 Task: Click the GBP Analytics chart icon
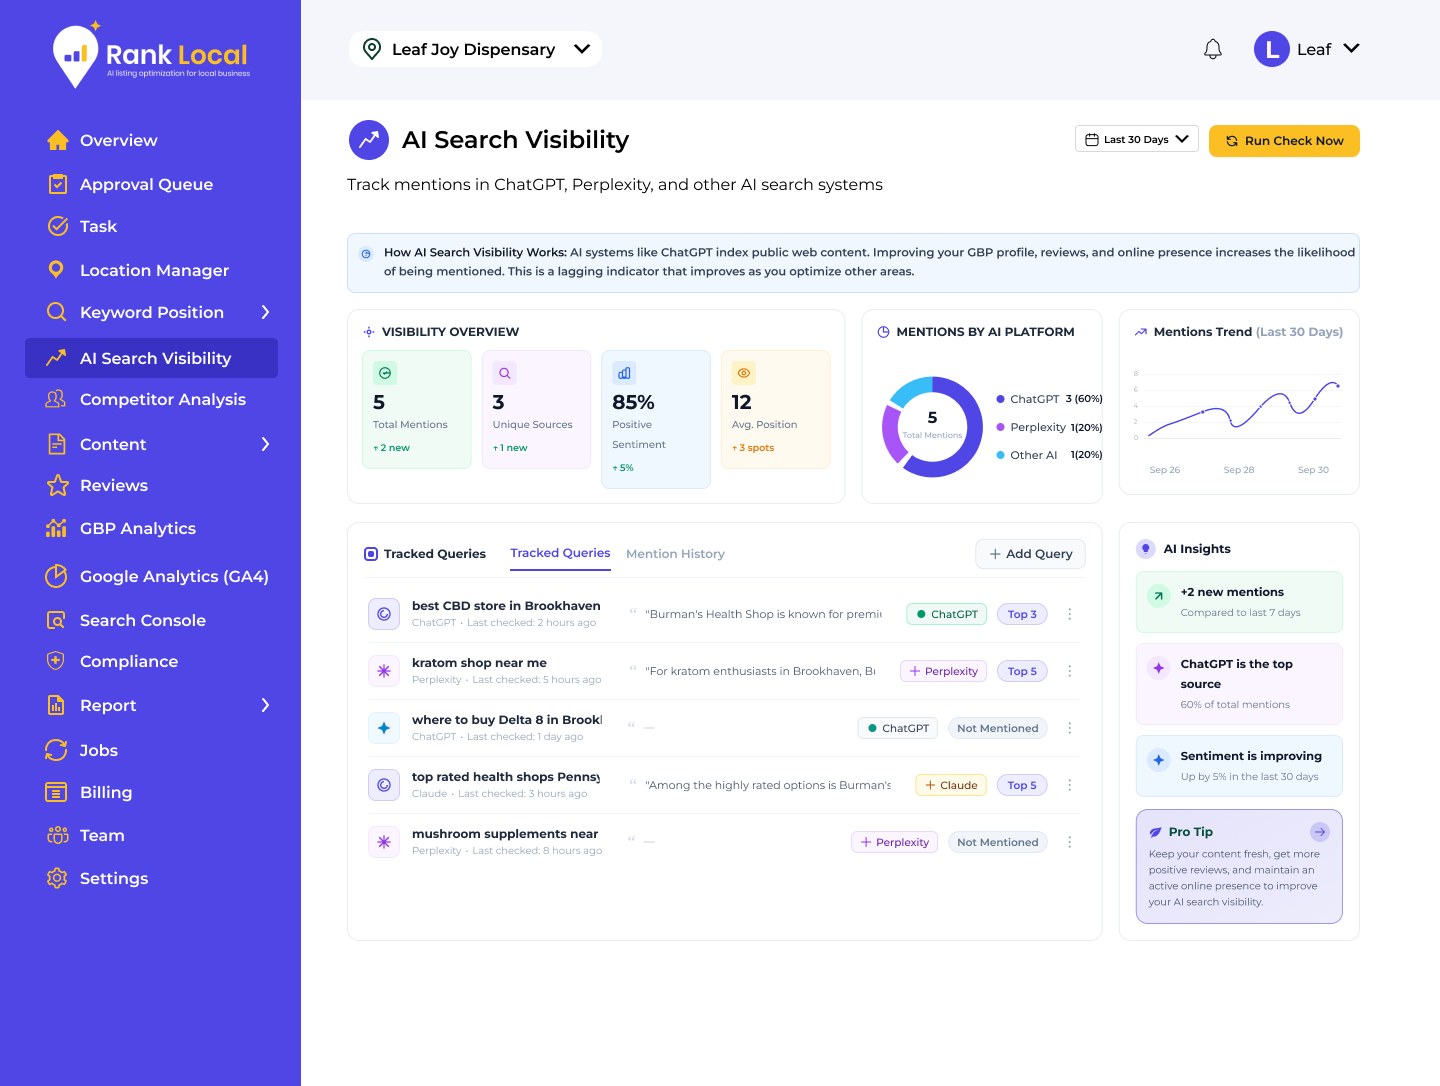tap(57, 528)
